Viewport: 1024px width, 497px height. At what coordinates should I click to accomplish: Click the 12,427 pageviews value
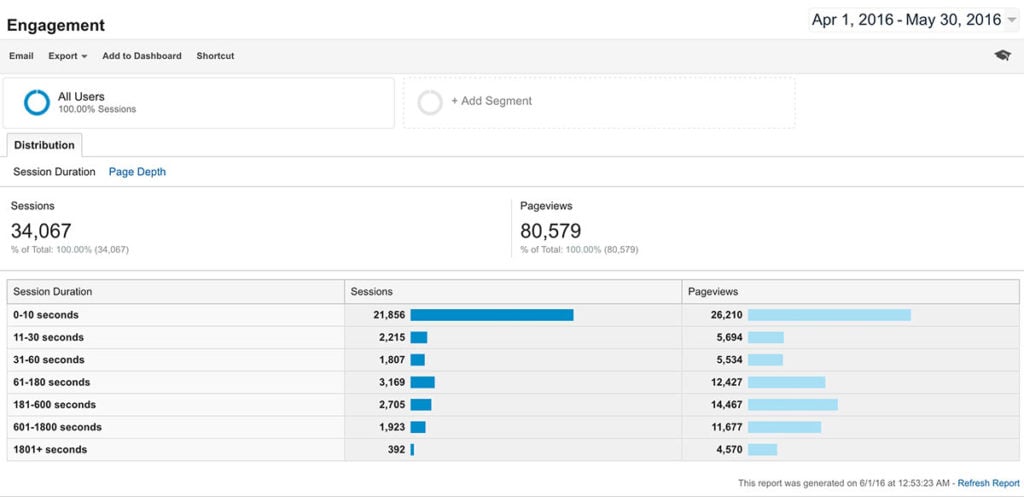coord(727,382)
